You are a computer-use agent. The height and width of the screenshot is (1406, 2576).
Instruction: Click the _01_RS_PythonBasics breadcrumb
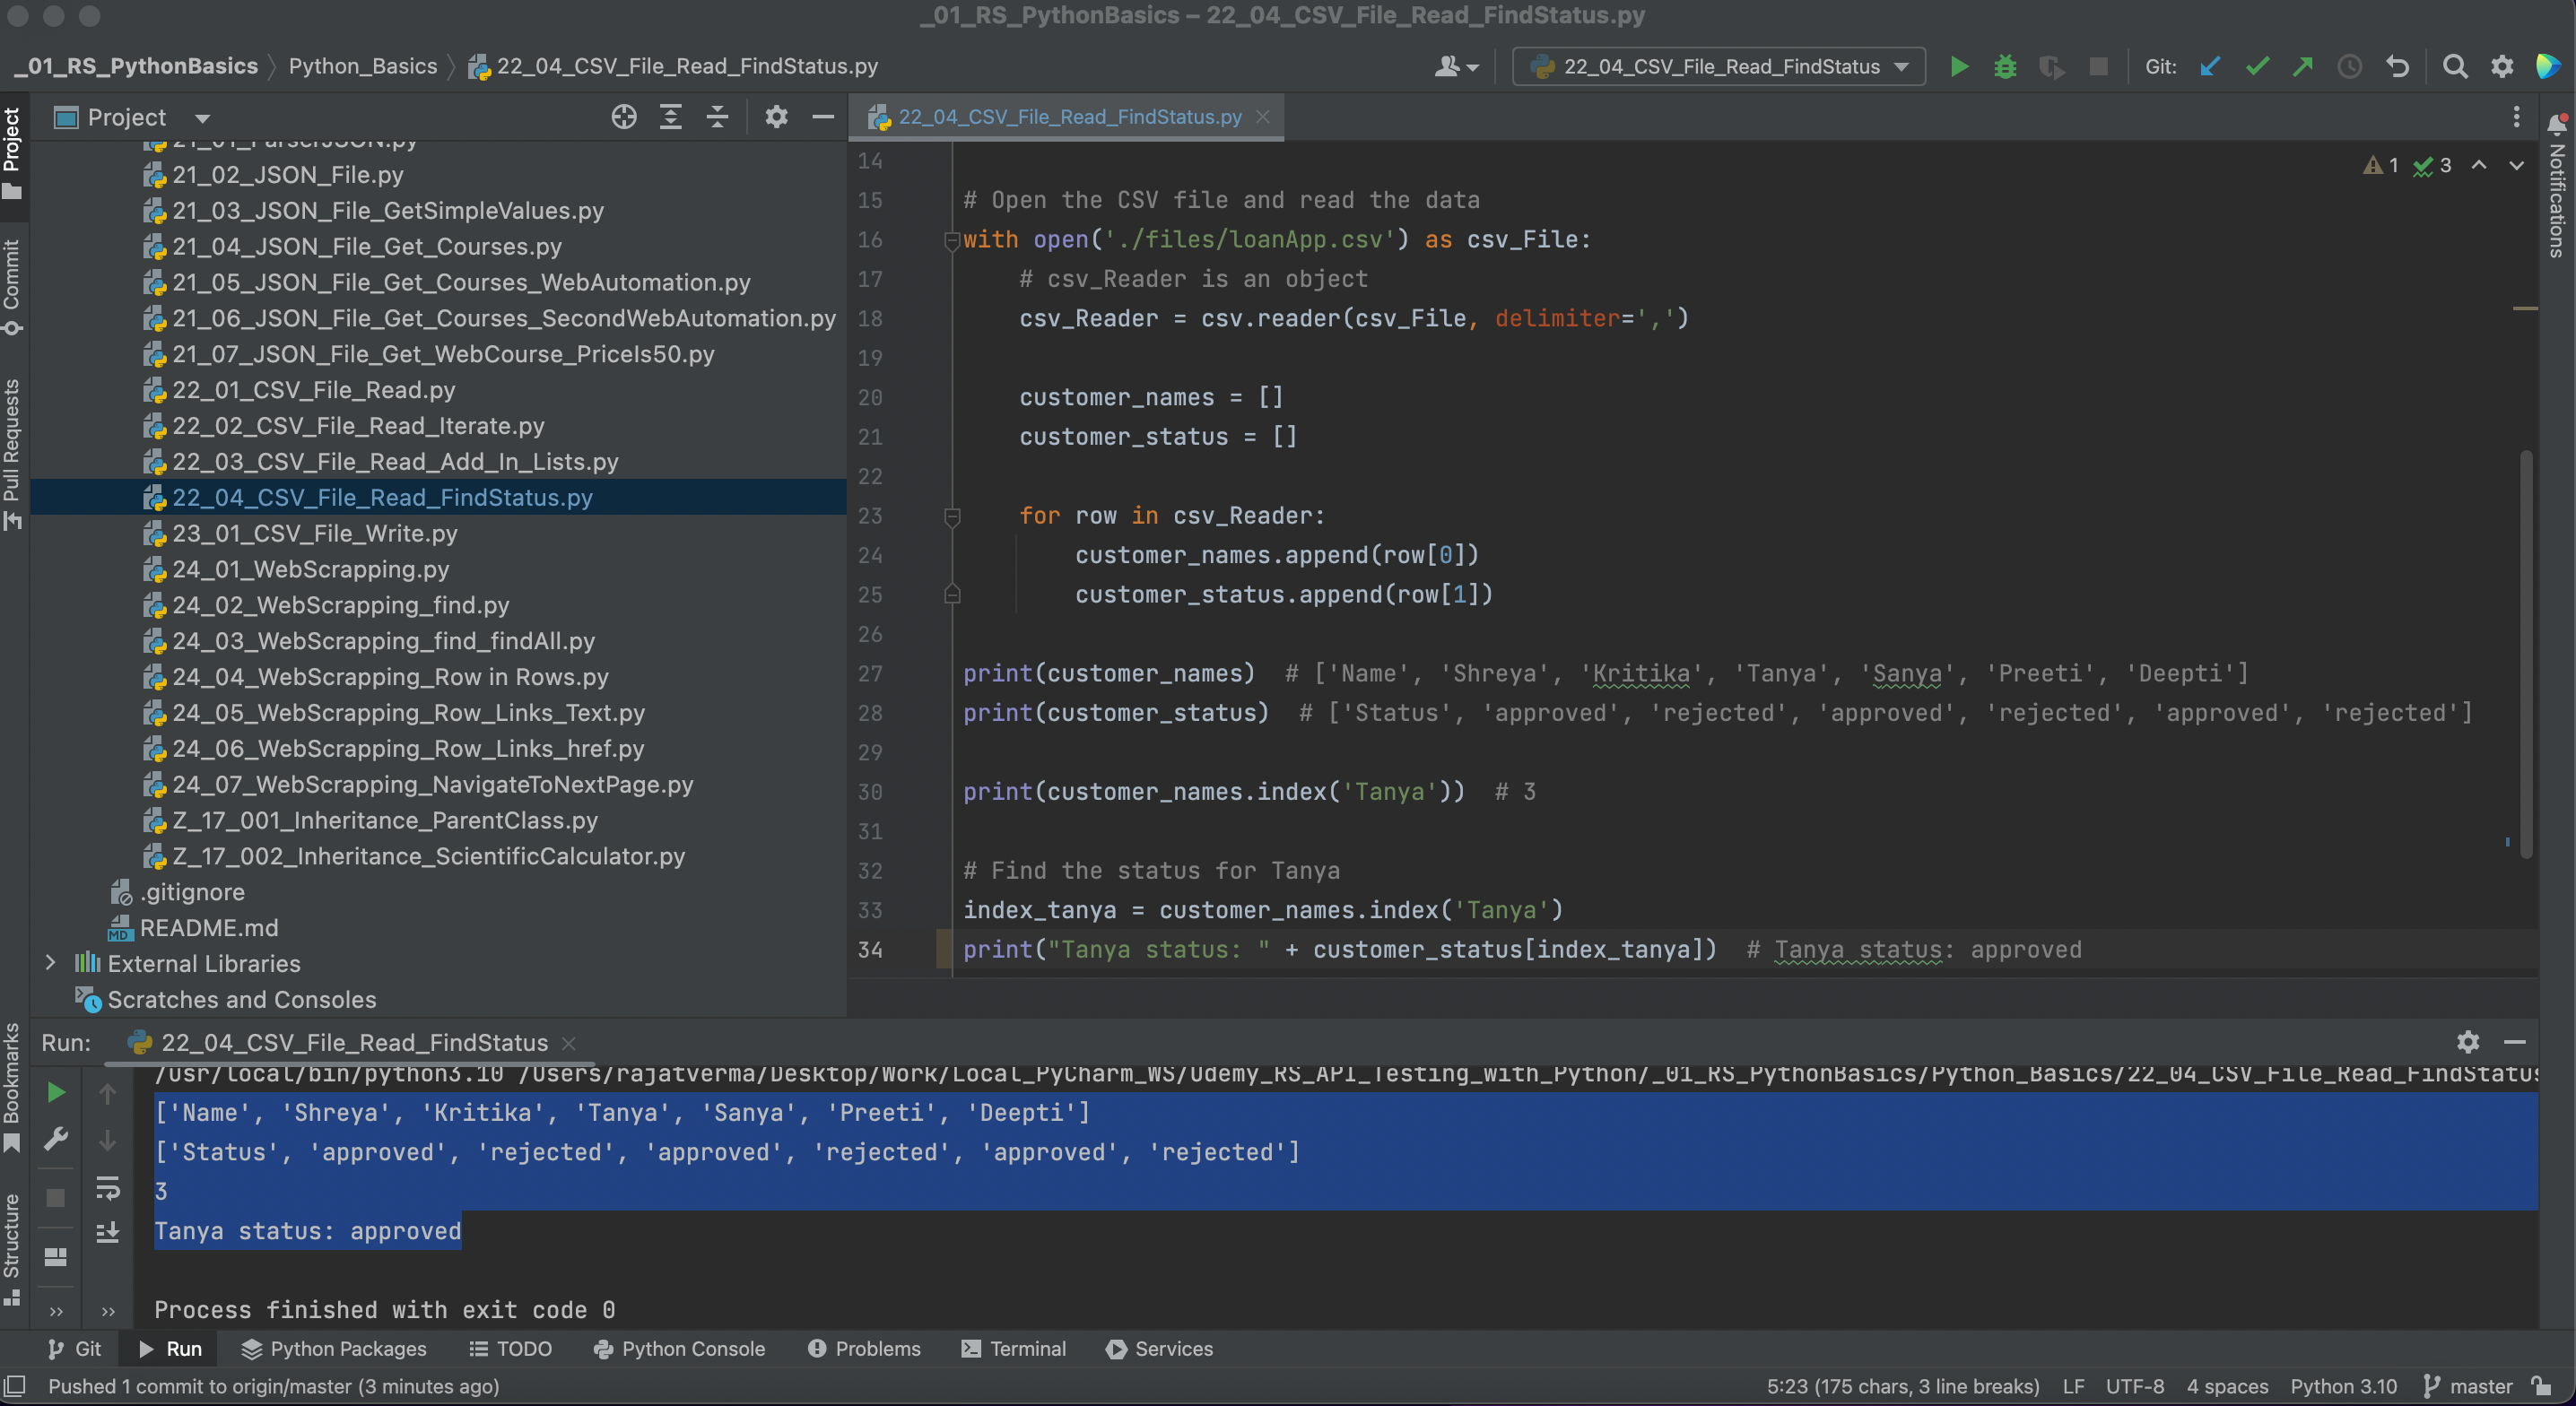click(x=136, y=66)
